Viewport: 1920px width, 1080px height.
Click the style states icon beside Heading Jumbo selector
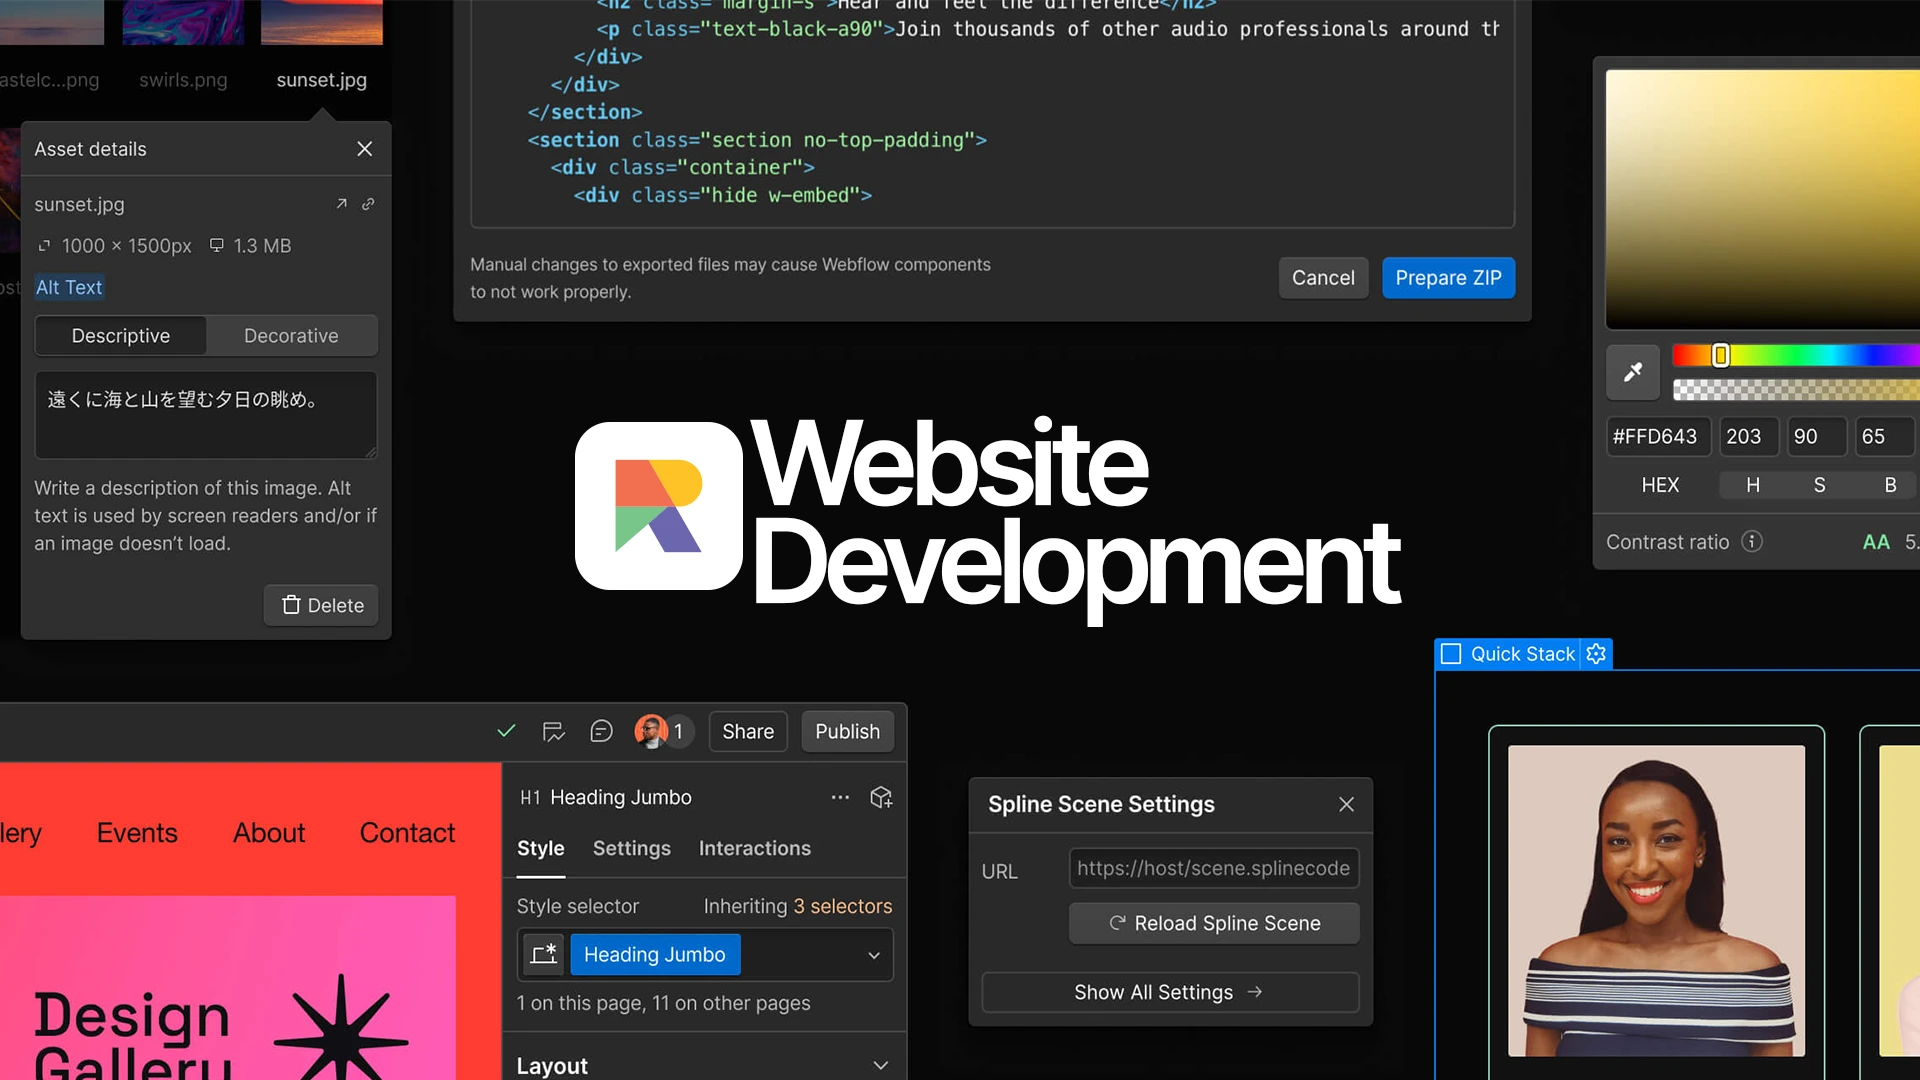(543, 954)
